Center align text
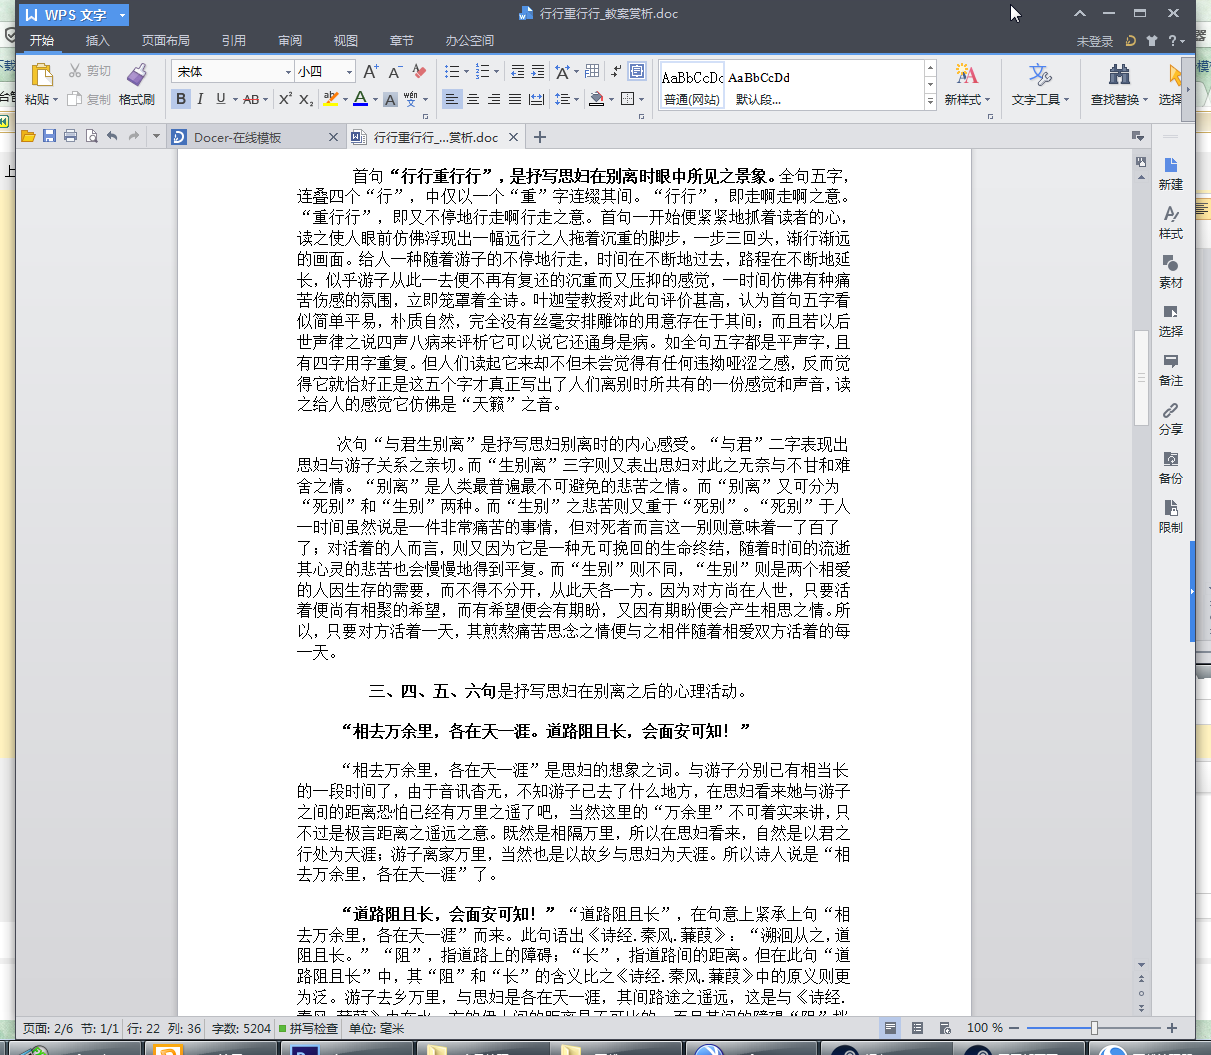Viewport: 1211px width, 1055px height. [473, 99]
